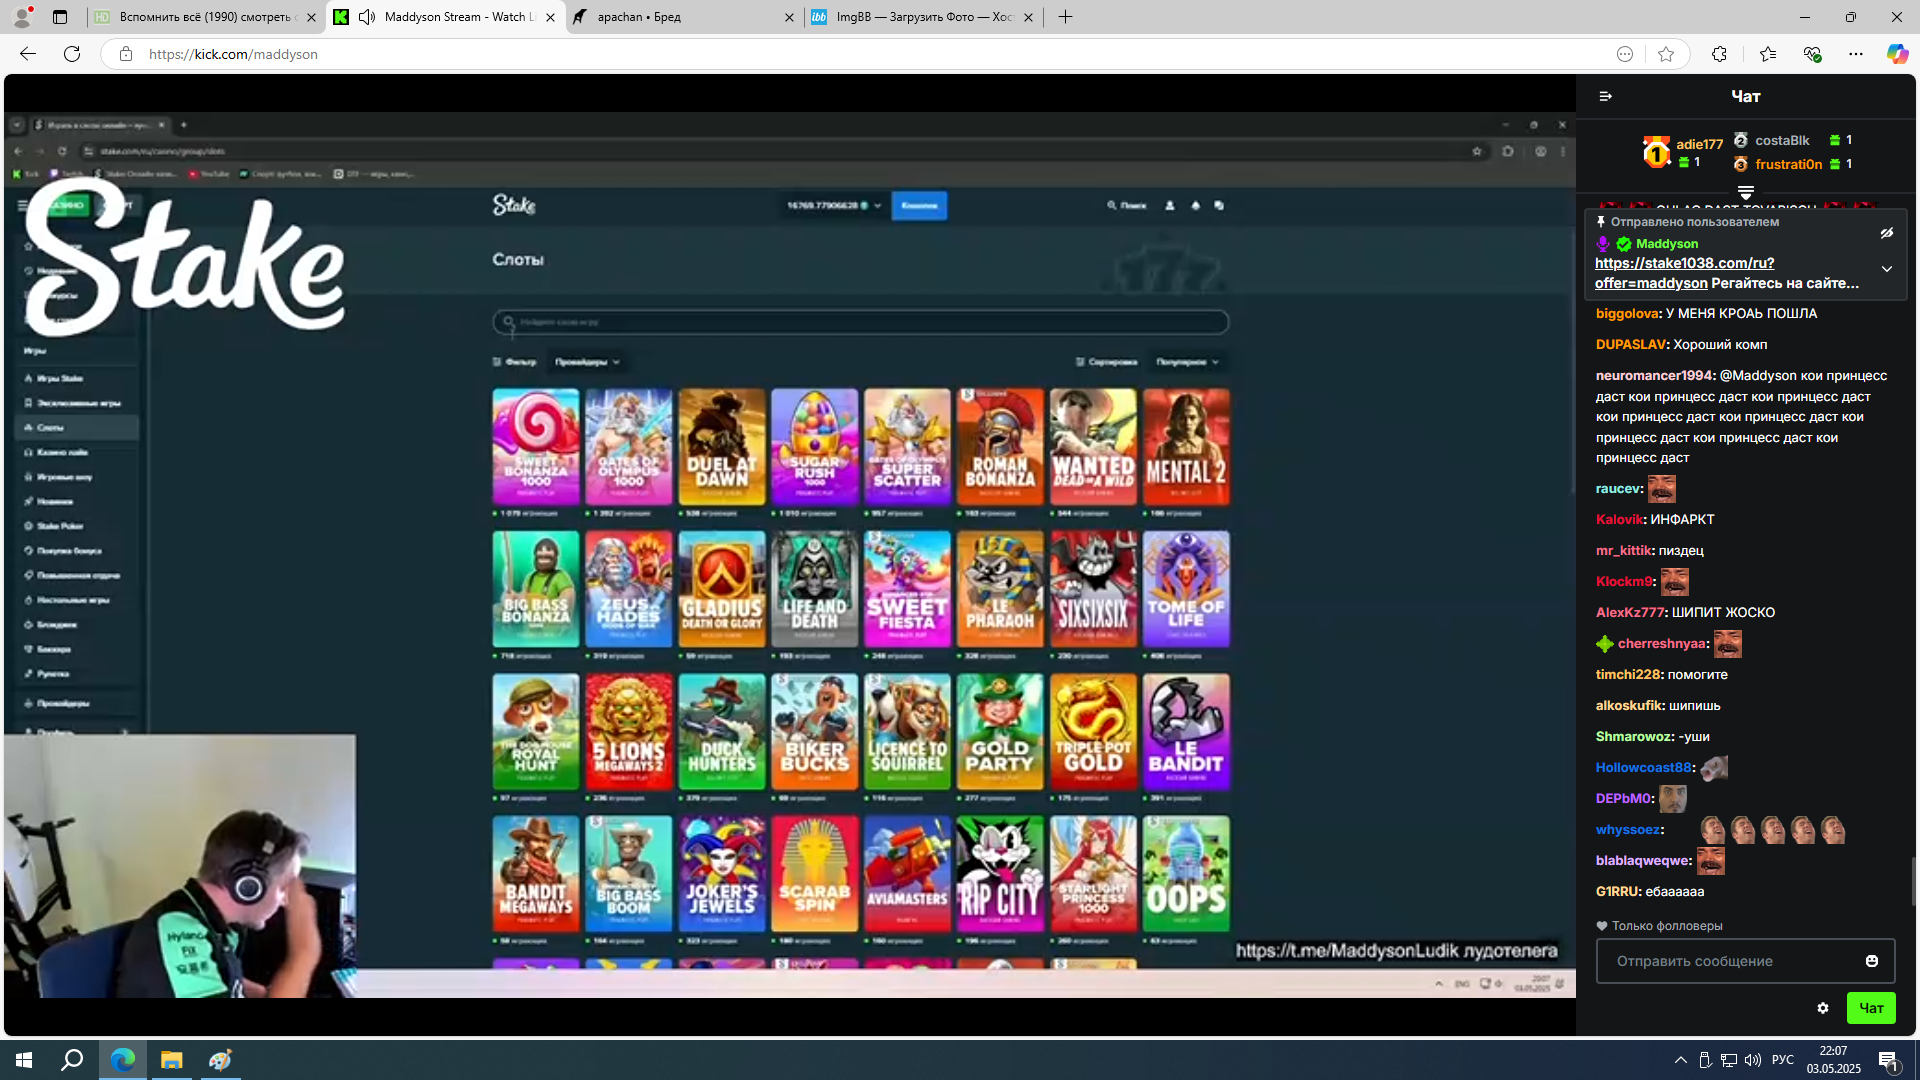This screenshot has height=1080, width=1920.
Task: Expand the gift leaderboard with the down arrow
Action: pos(1746,192)
